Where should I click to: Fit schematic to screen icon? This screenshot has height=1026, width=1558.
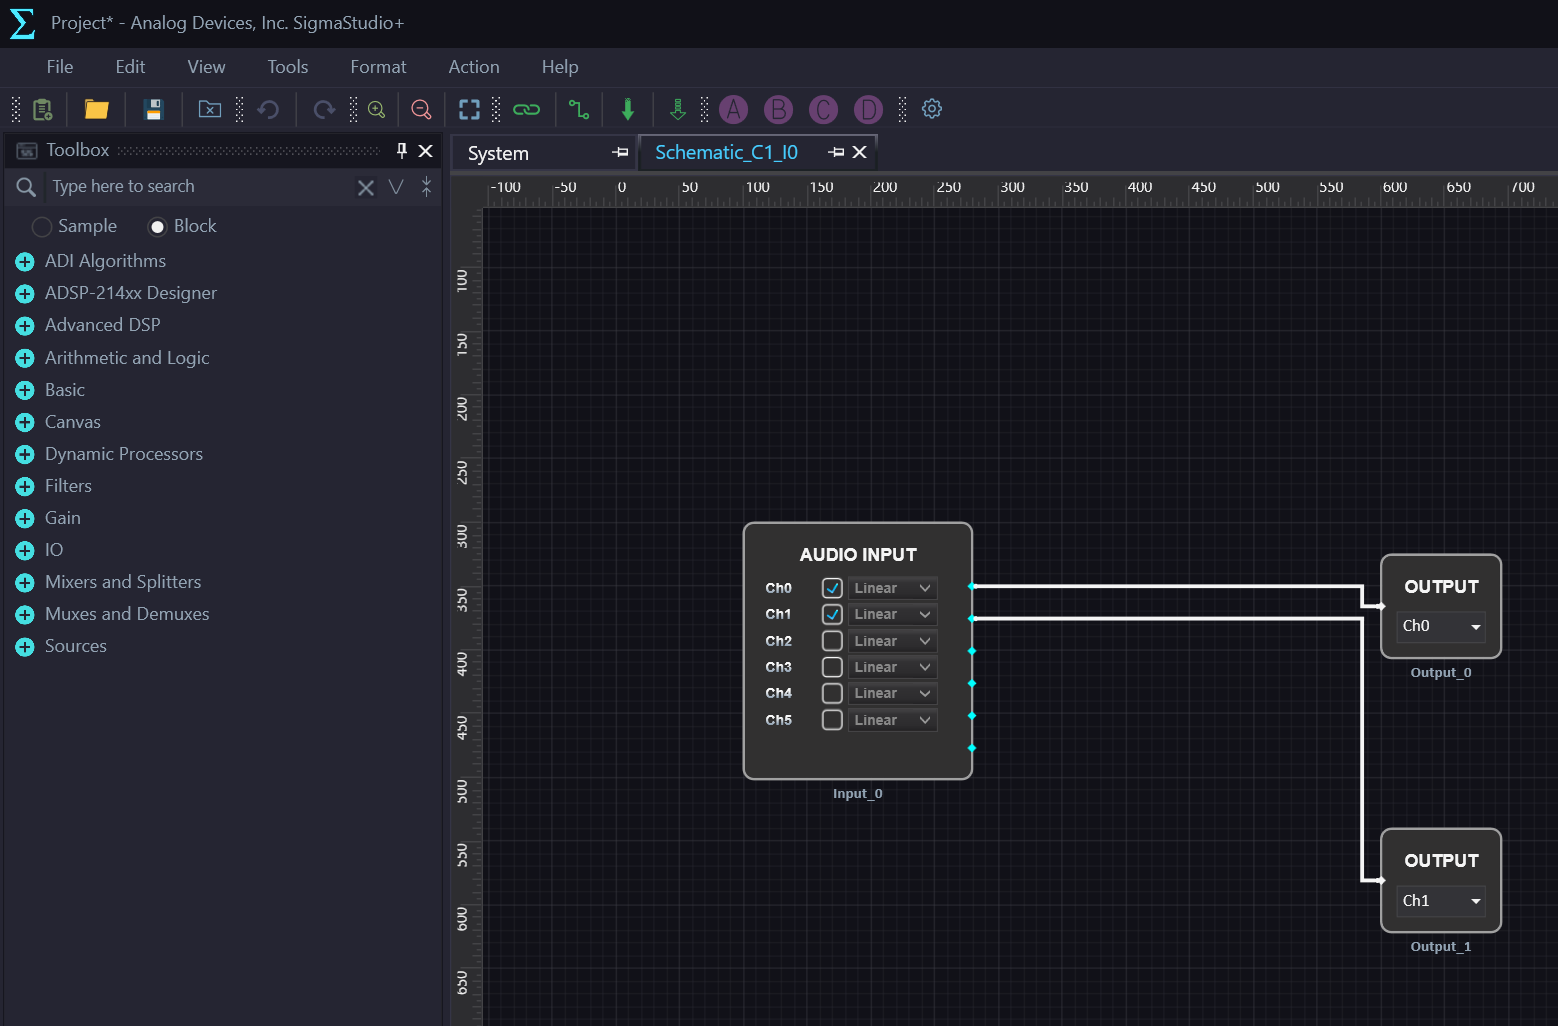[469, 109]
